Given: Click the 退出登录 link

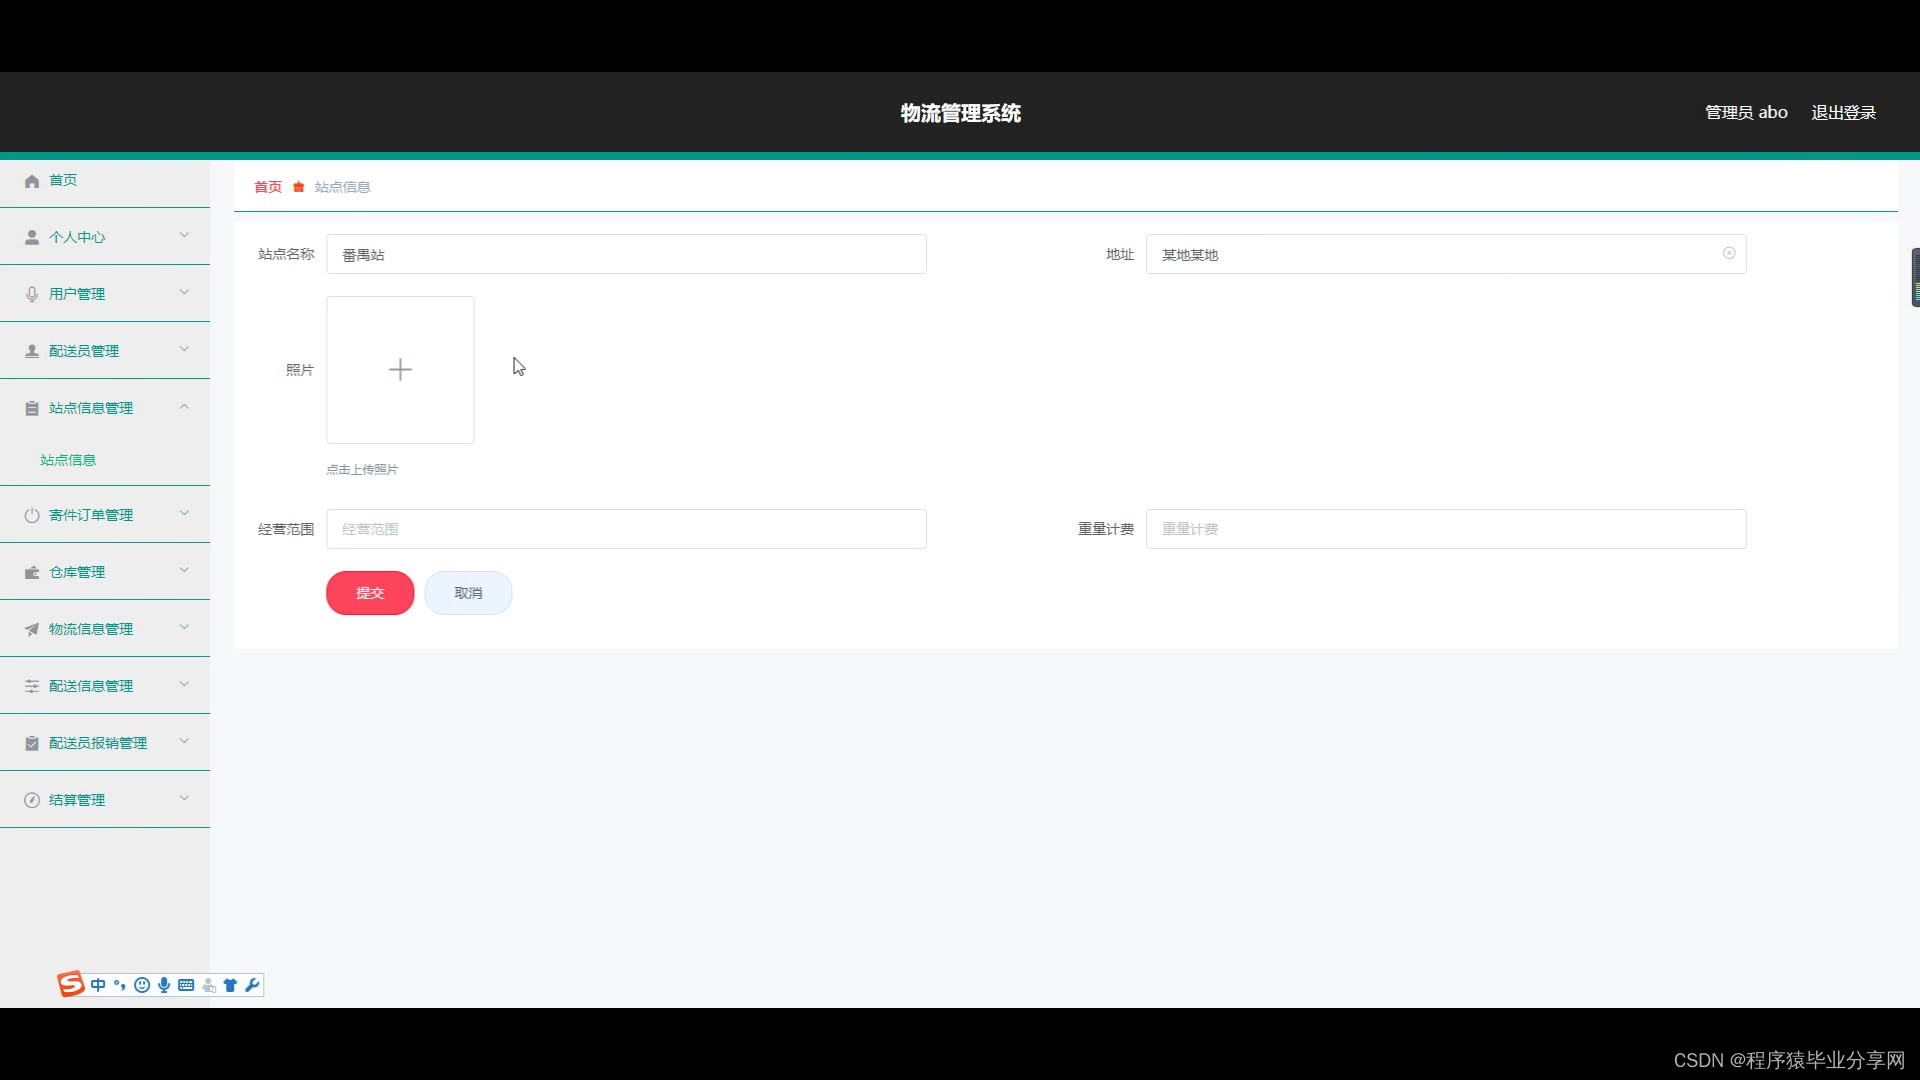Looking at the screenshot, I should [x=1843, y=113].
